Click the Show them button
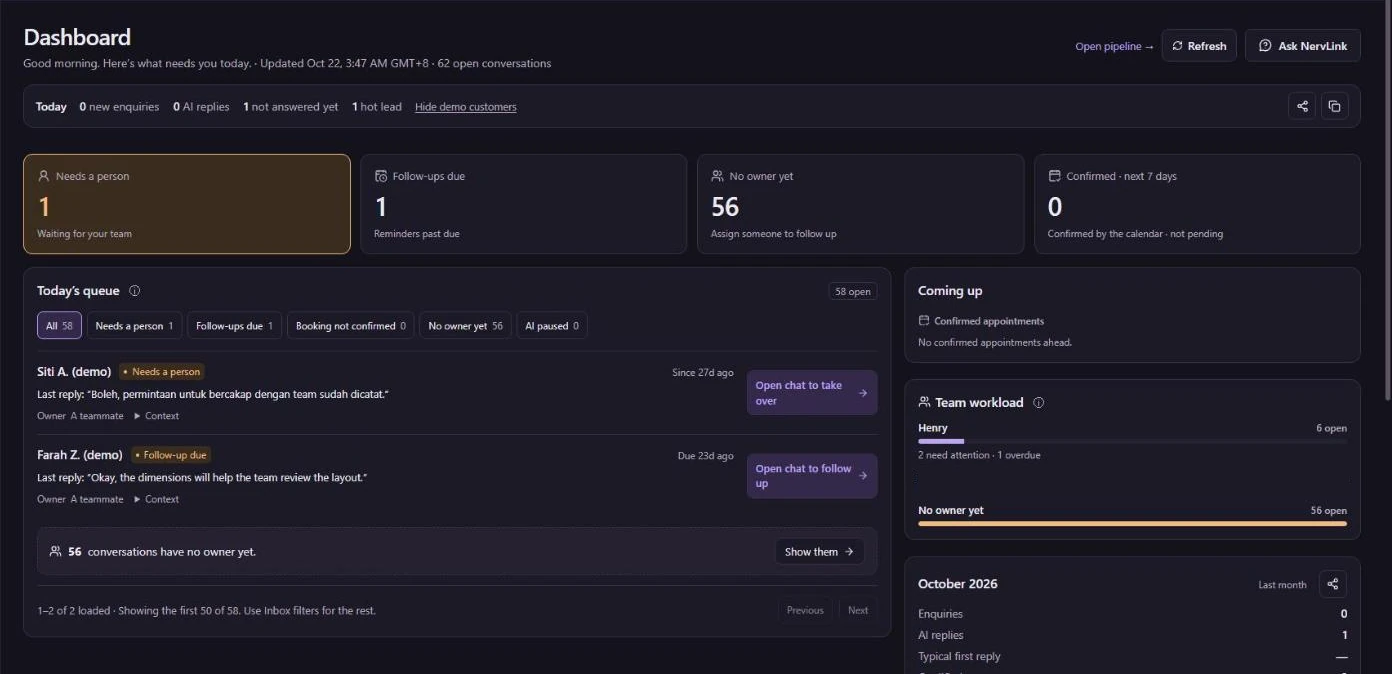 [x=819, y=551]
